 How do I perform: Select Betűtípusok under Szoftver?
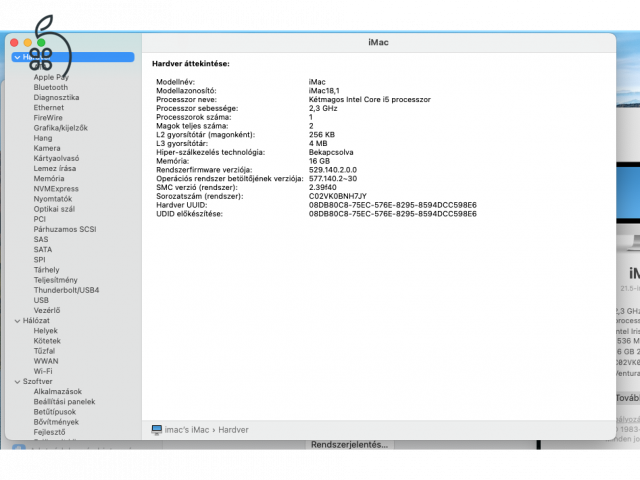(x=55, y=412)
